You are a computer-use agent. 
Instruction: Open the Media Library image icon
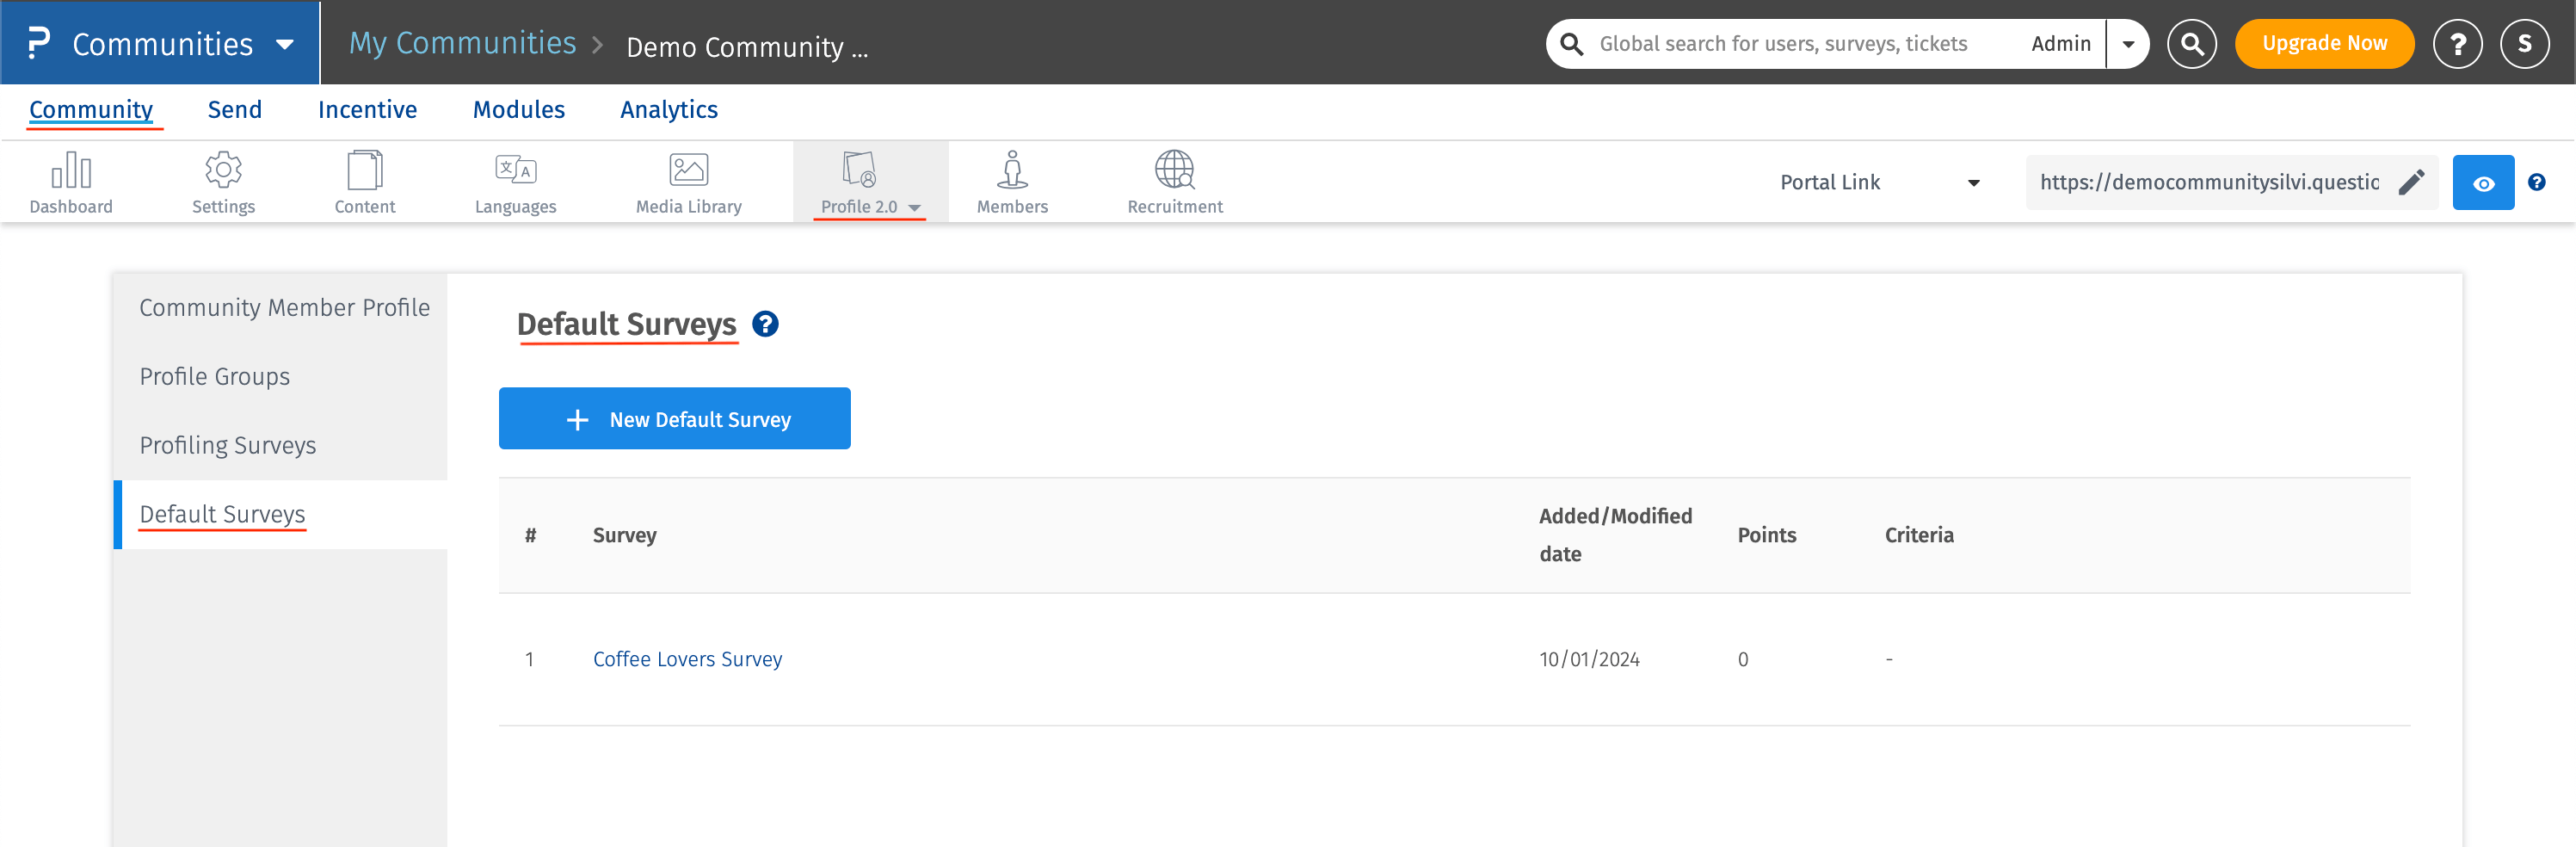click(688, 171)
